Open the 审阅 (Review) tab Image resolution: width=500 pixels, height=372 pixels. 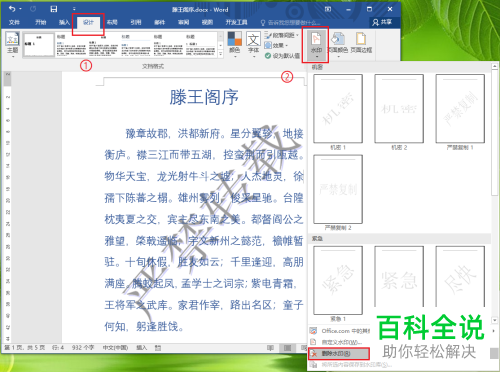tap(183, 22)
